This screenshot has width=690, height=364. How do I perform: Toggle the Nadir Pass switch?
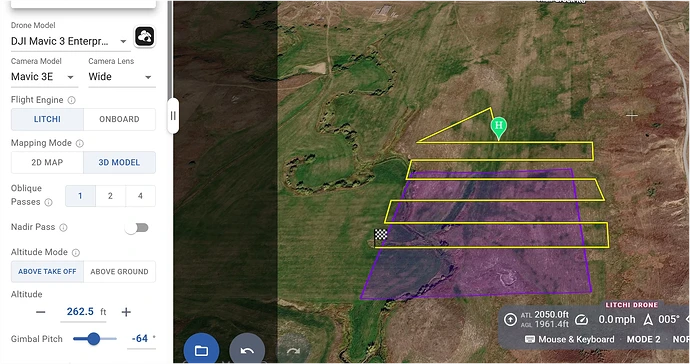136,228
